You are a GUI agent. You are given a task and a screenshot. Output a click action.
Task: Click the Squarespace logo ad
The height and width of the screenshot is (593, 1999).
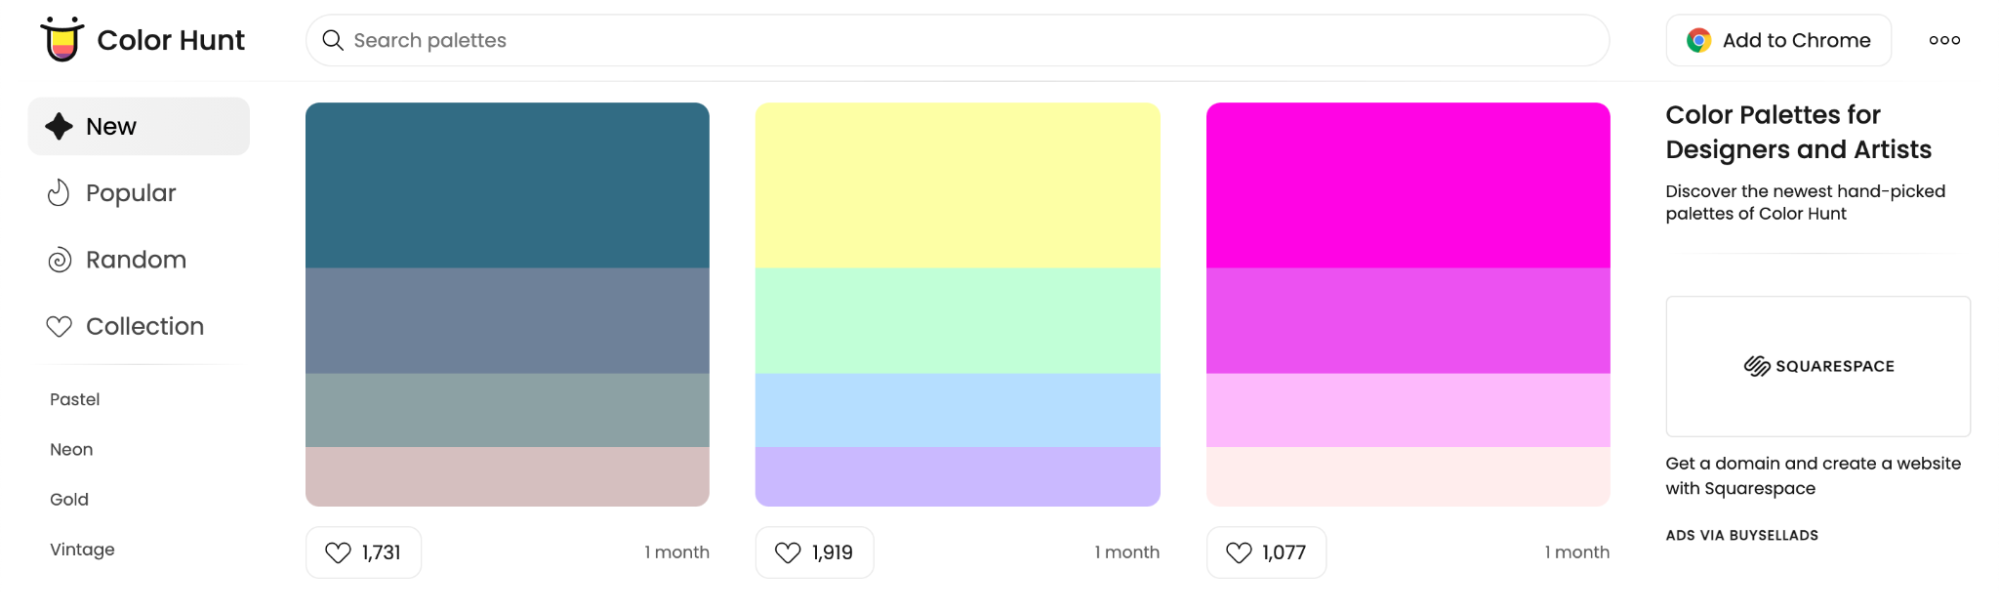[1818, 366]
